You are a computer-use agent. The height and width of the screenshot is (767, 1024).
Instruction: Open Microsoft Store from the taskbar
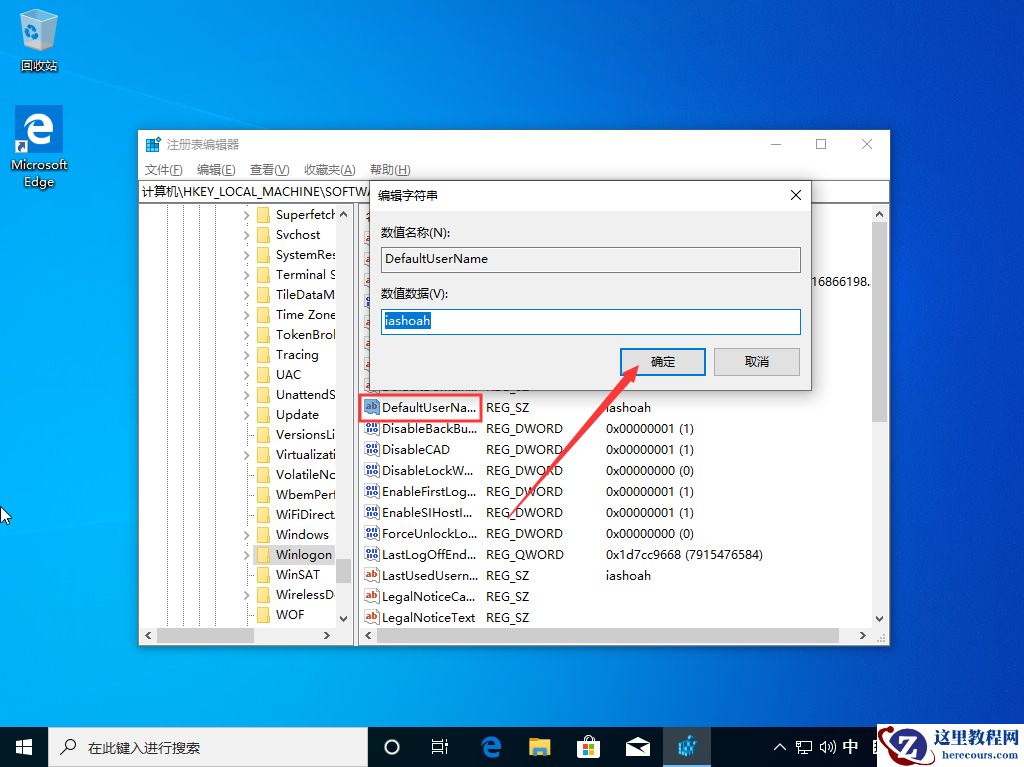(588, 746)
